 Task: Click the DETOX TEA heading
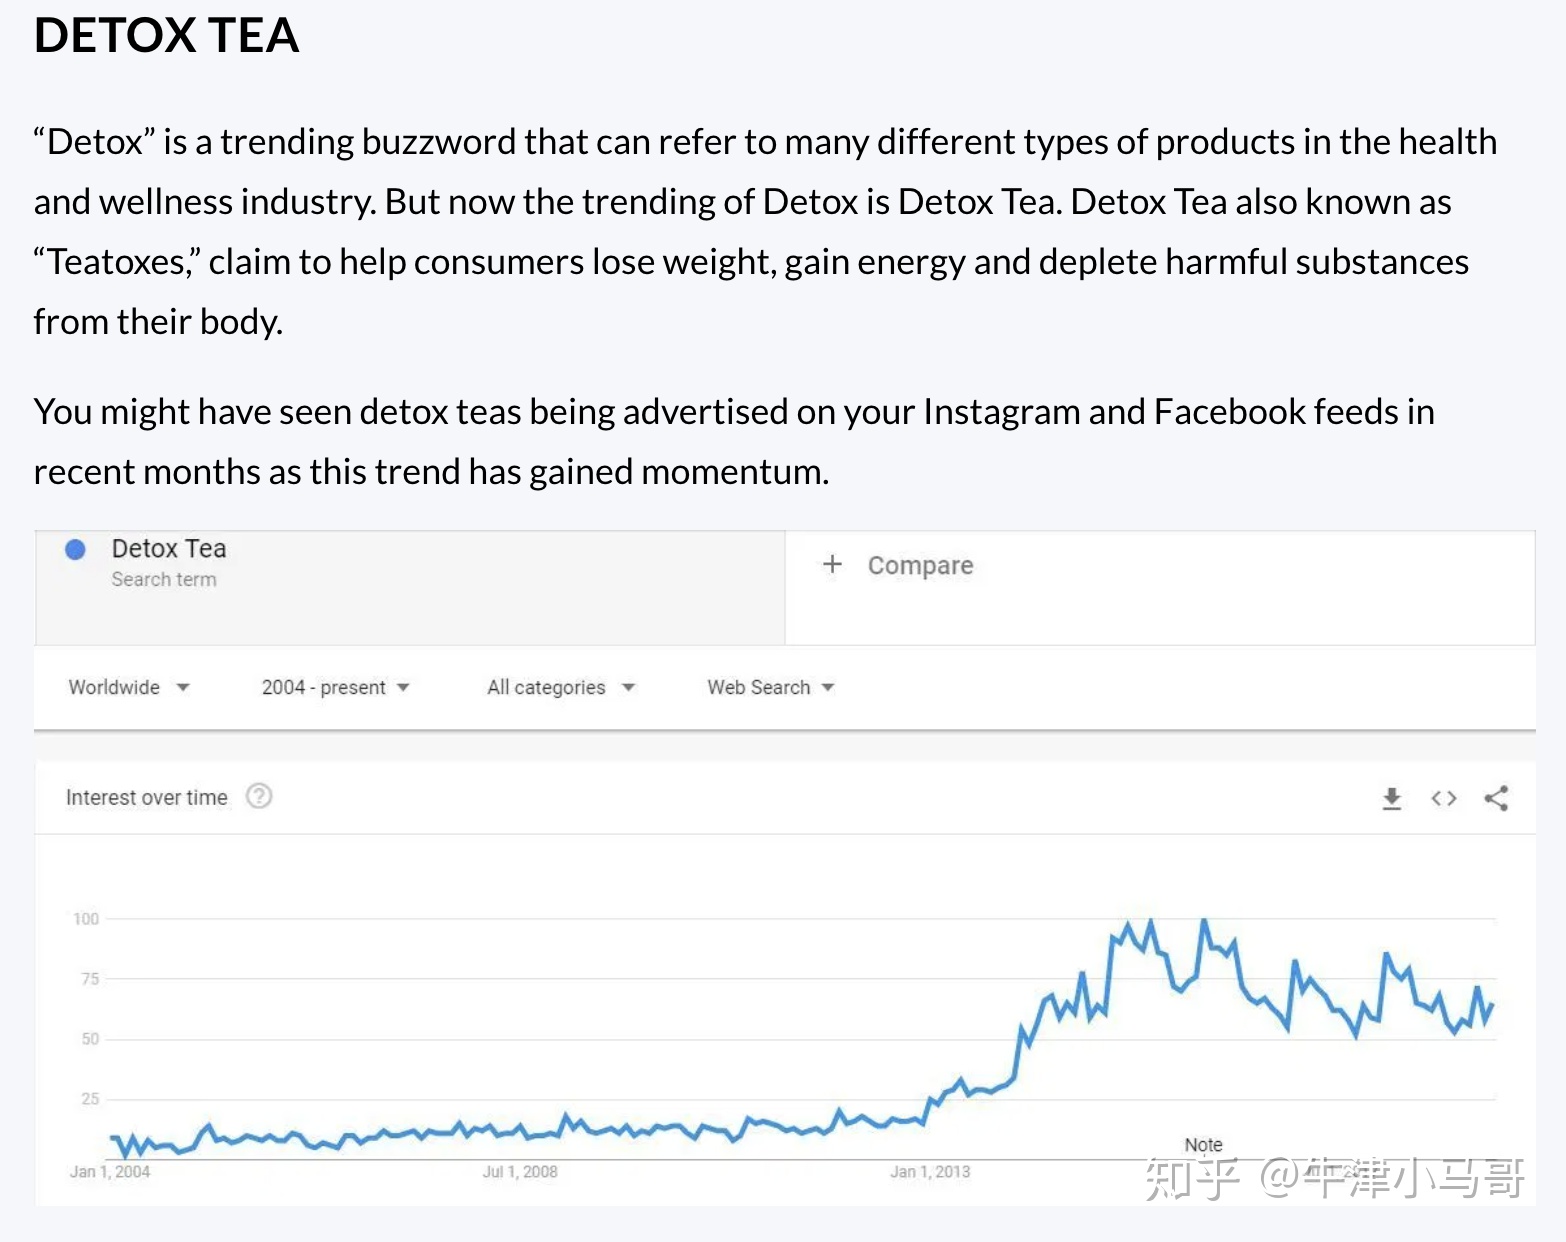click(166, 36)
